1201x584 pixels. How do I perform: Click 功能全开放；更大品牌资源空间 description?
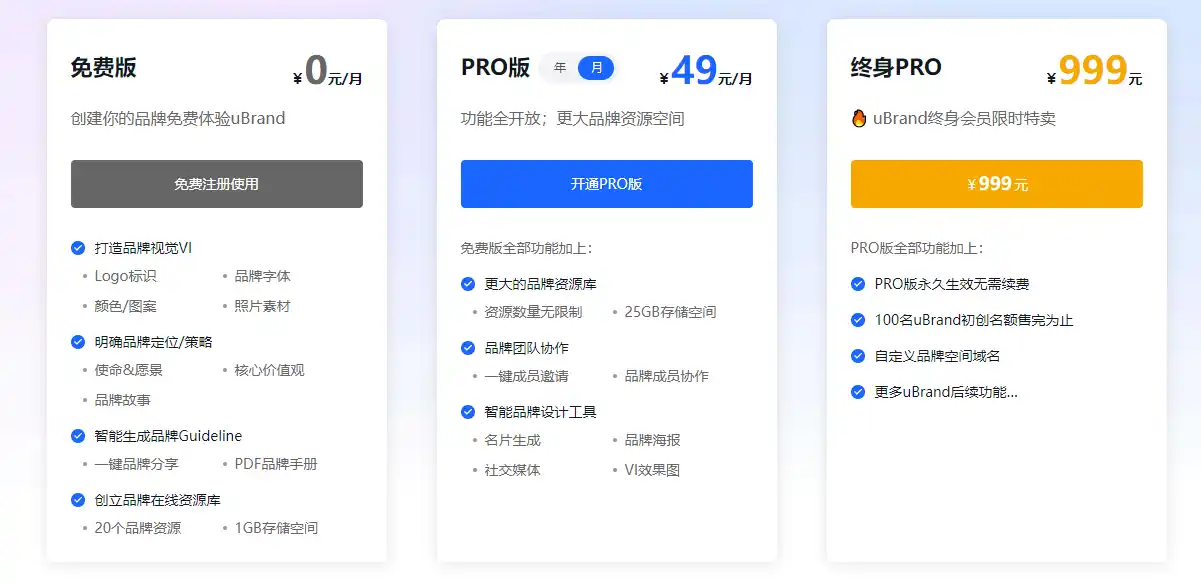tap(573, 118)
